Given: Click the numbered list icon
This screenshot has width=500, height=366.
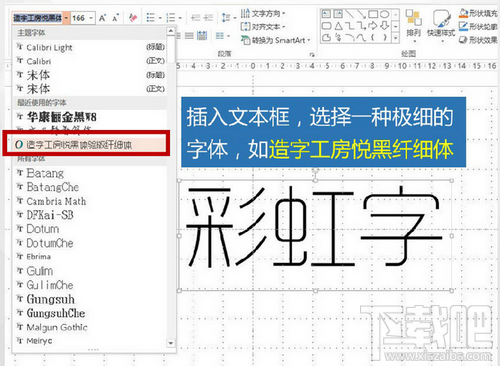Looking at the screenshot, I should point(171,17).
